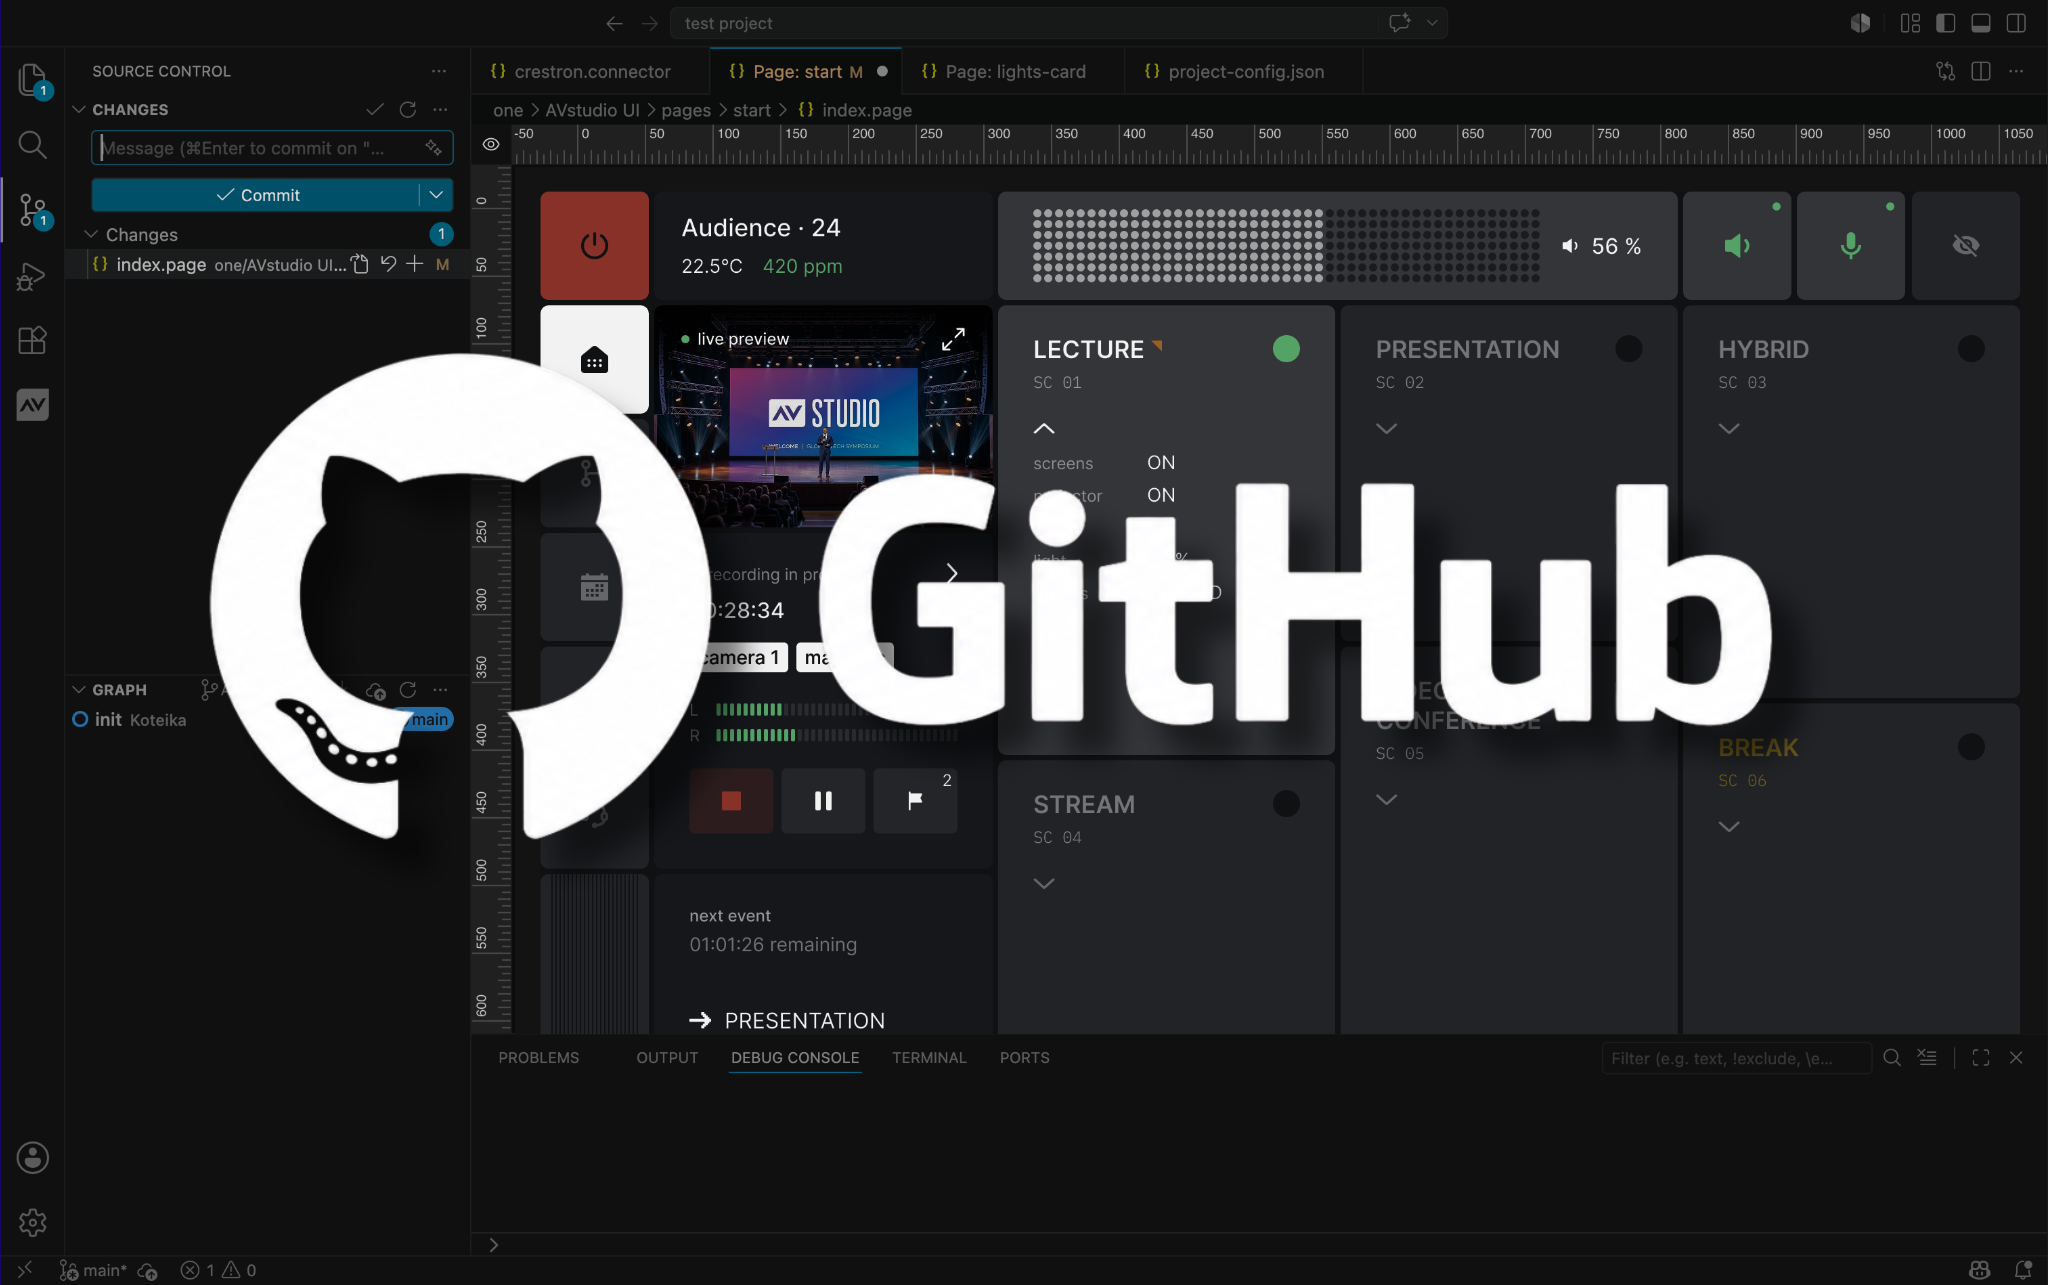Discard changes for index.page
This screenshot has width=2048, height=1285.
(388, 264)
